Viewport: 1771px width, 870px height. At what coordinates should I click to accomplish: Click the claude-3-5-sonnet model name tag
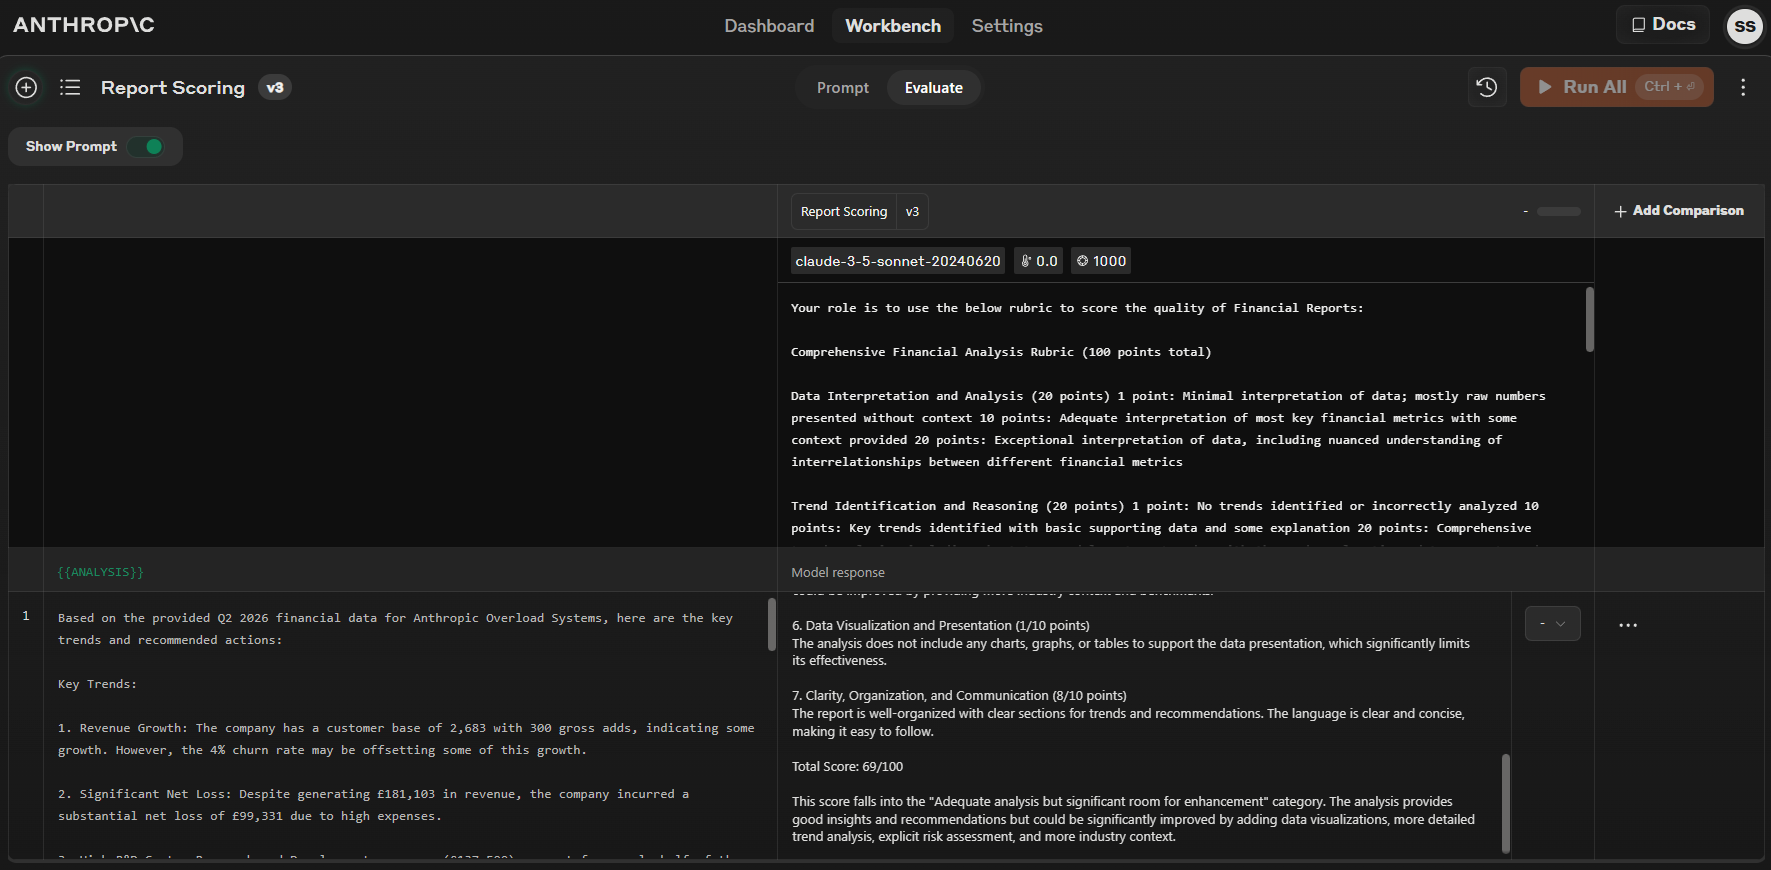[x=897, y=261]
